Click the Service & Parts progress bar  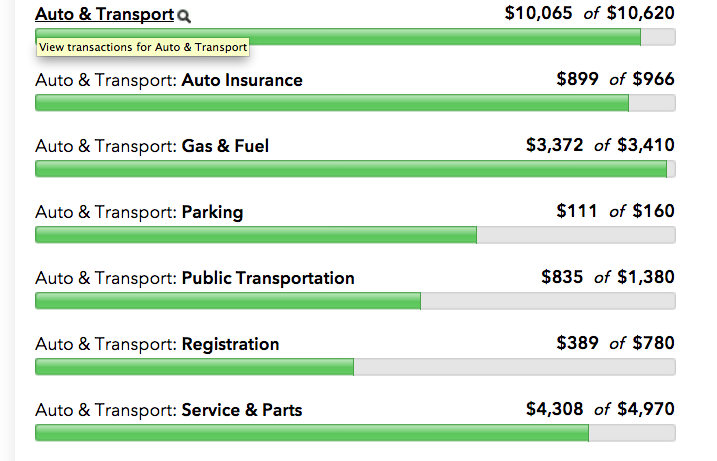(355, 432)
